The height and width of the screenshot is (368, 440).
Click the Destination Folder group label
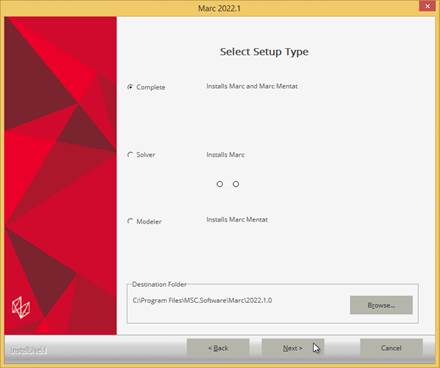(x=159, y=284)
